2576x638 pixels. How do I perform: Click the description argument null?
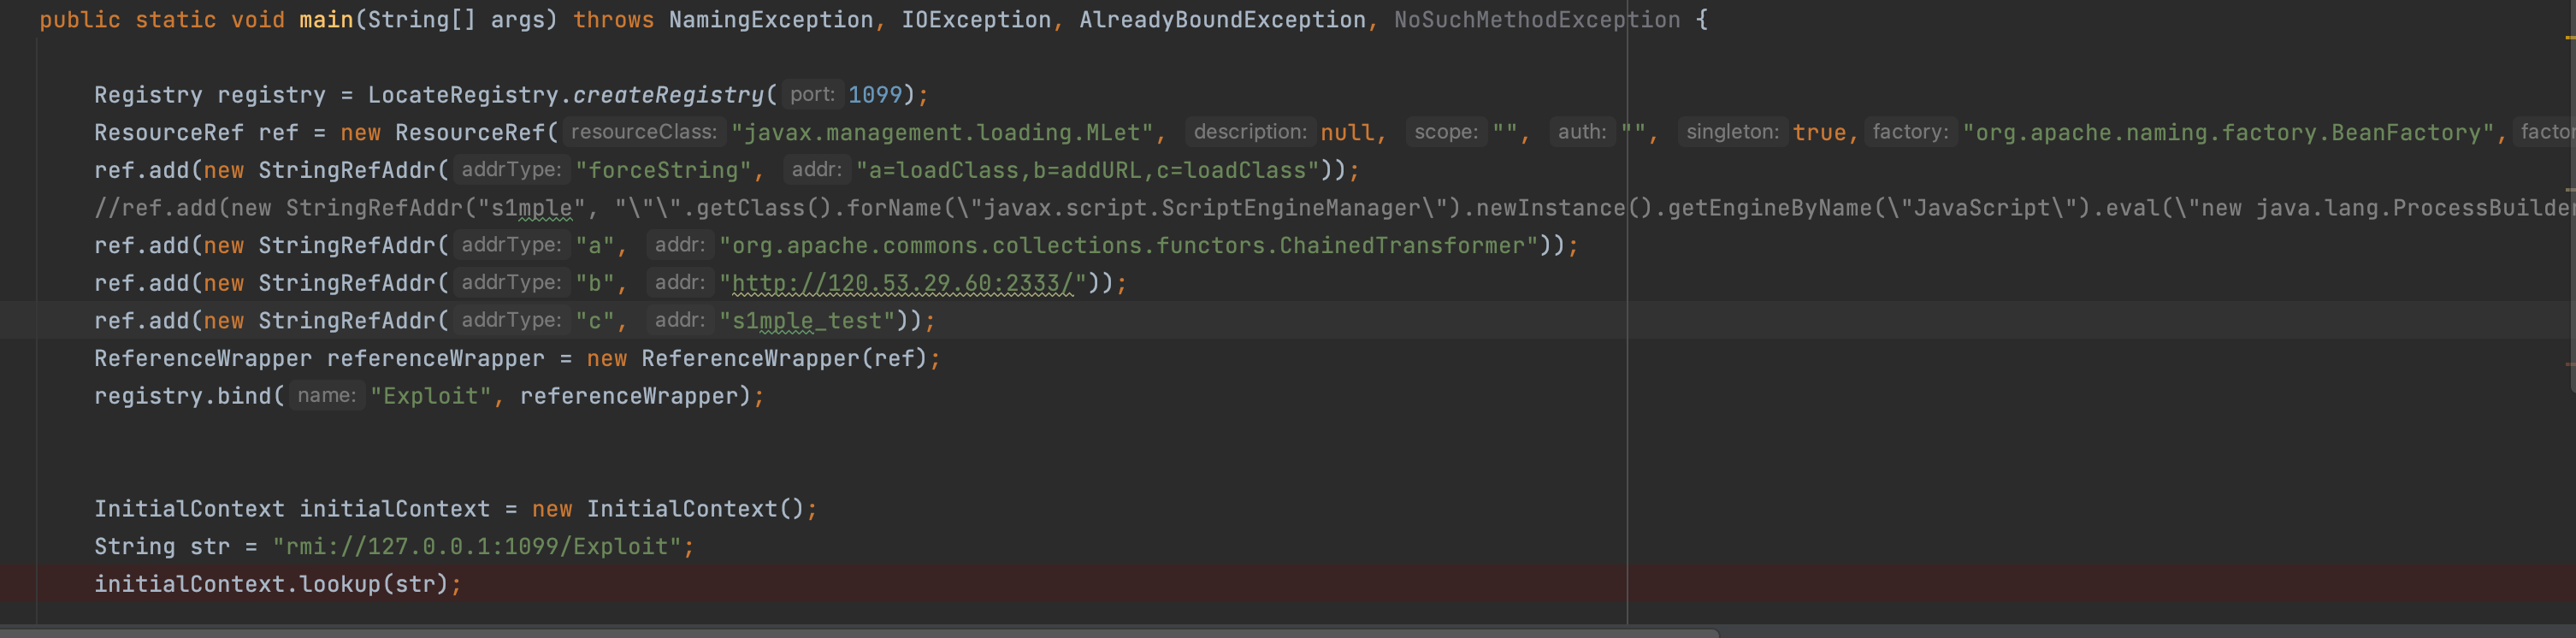point(1347,133)
